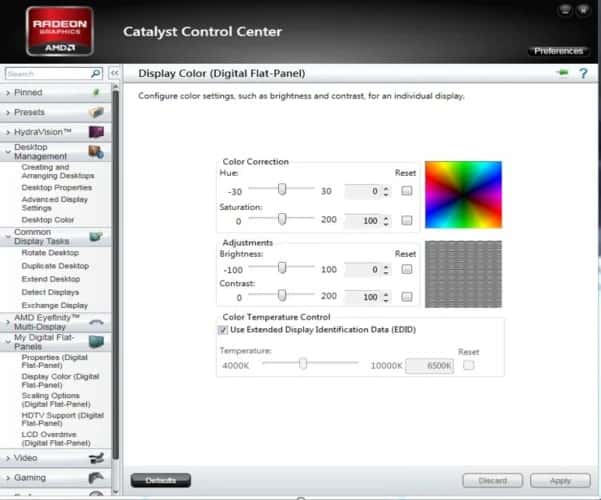Reset Temperature using its reset icon

[x=468, y=365]
